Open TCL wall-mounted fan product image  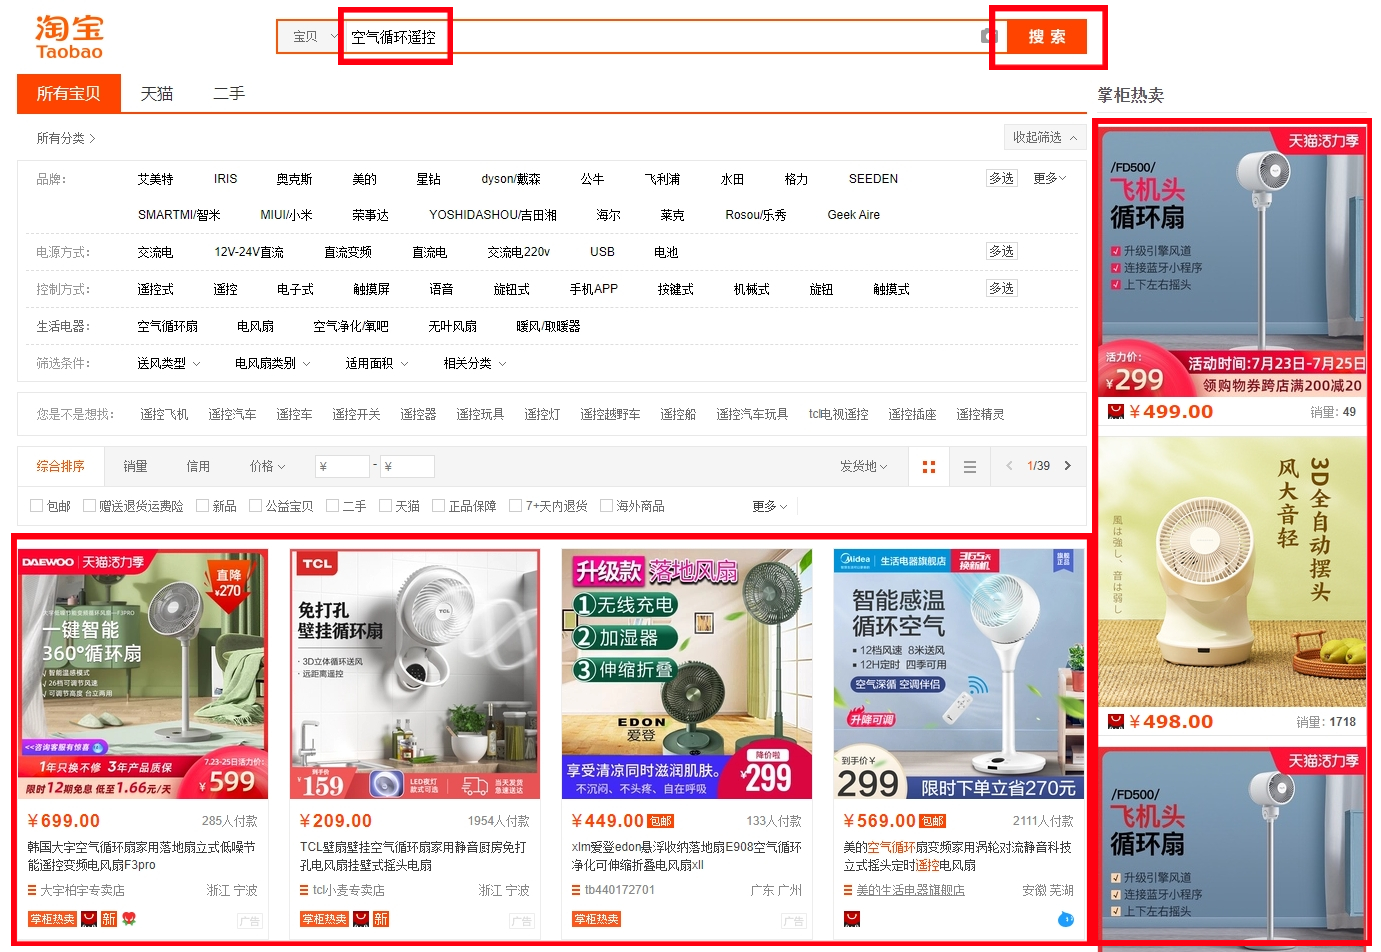(415, 674)
